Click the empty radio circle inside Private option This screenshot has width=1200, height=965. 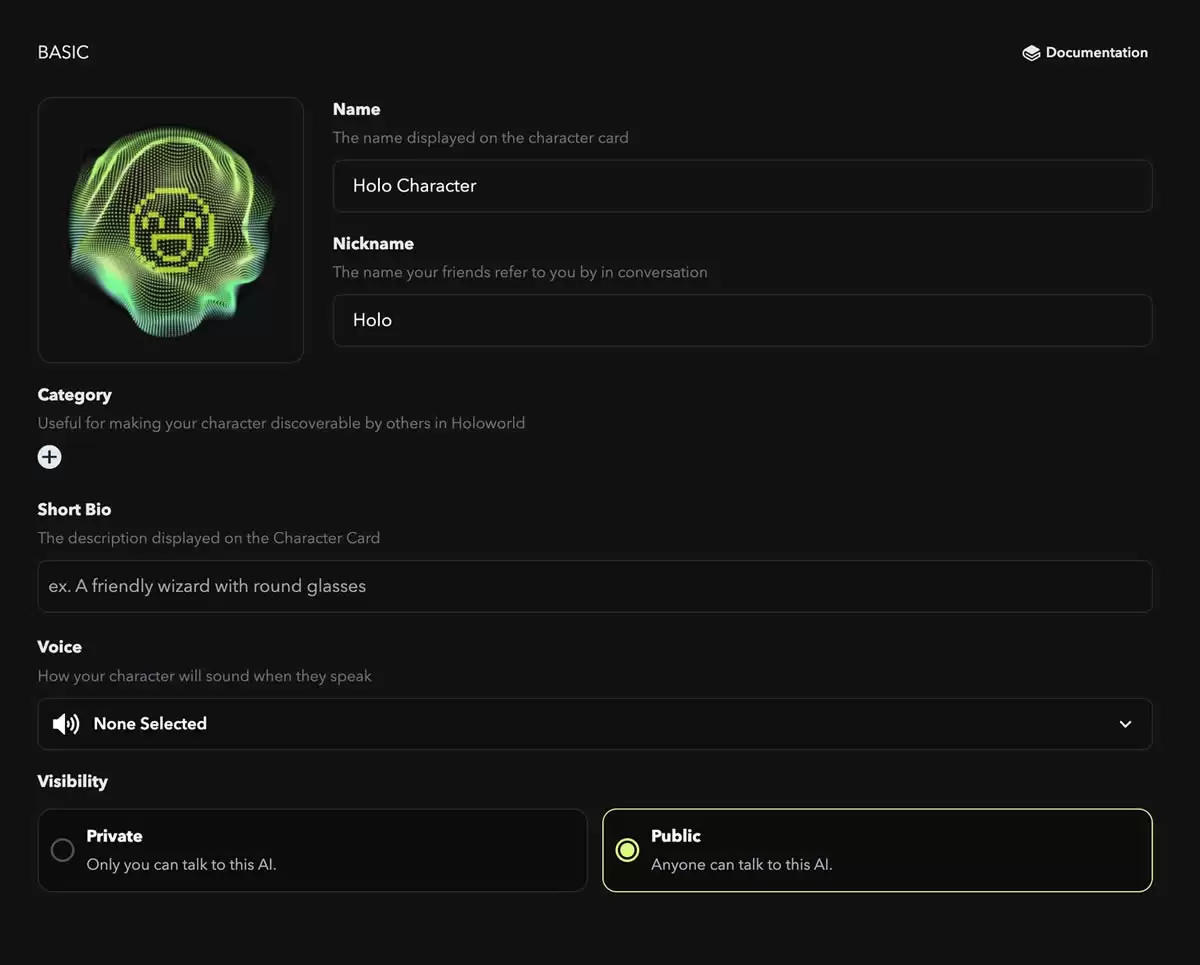[x=62, y=850]
